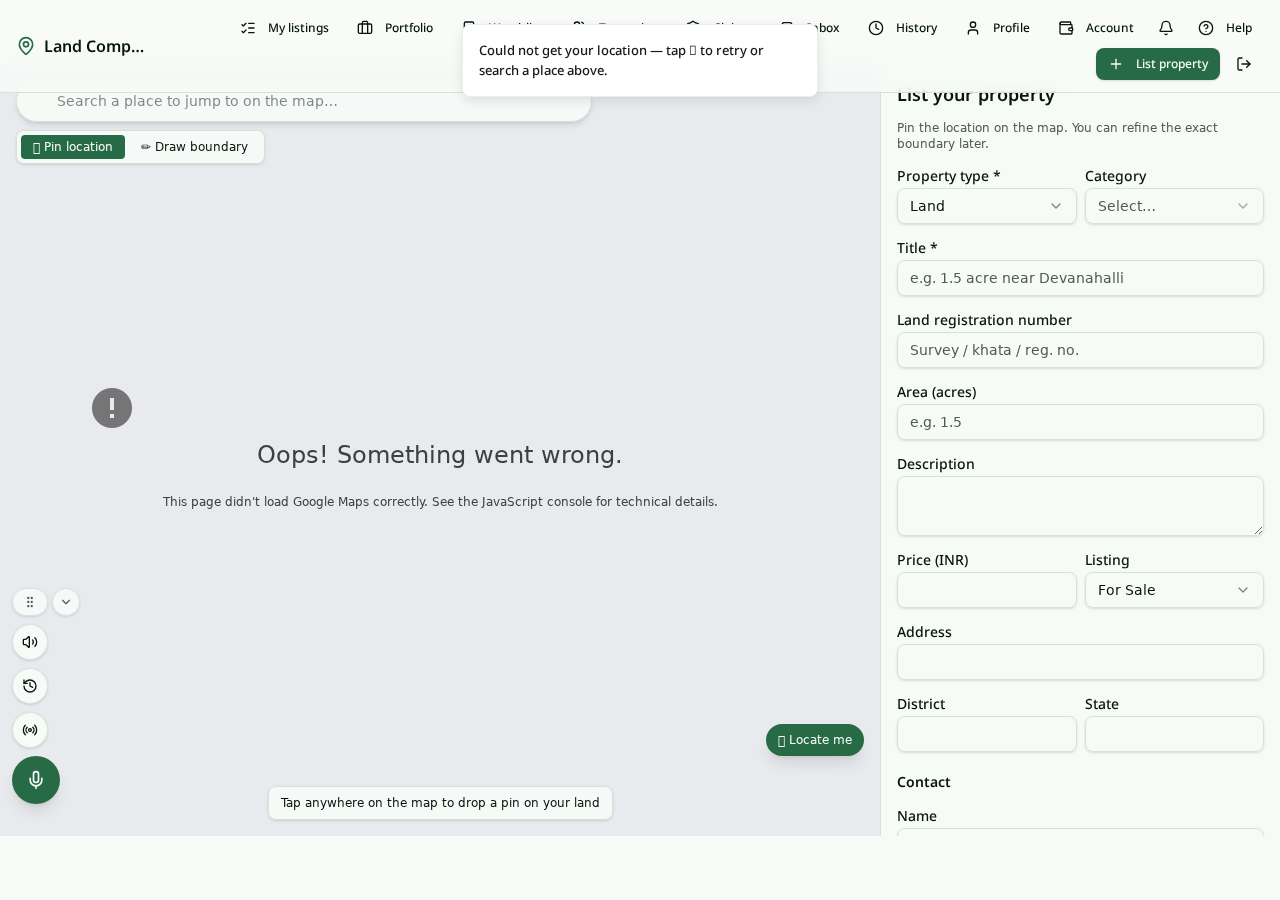Click the log out arrow icon

(1244, 64)
